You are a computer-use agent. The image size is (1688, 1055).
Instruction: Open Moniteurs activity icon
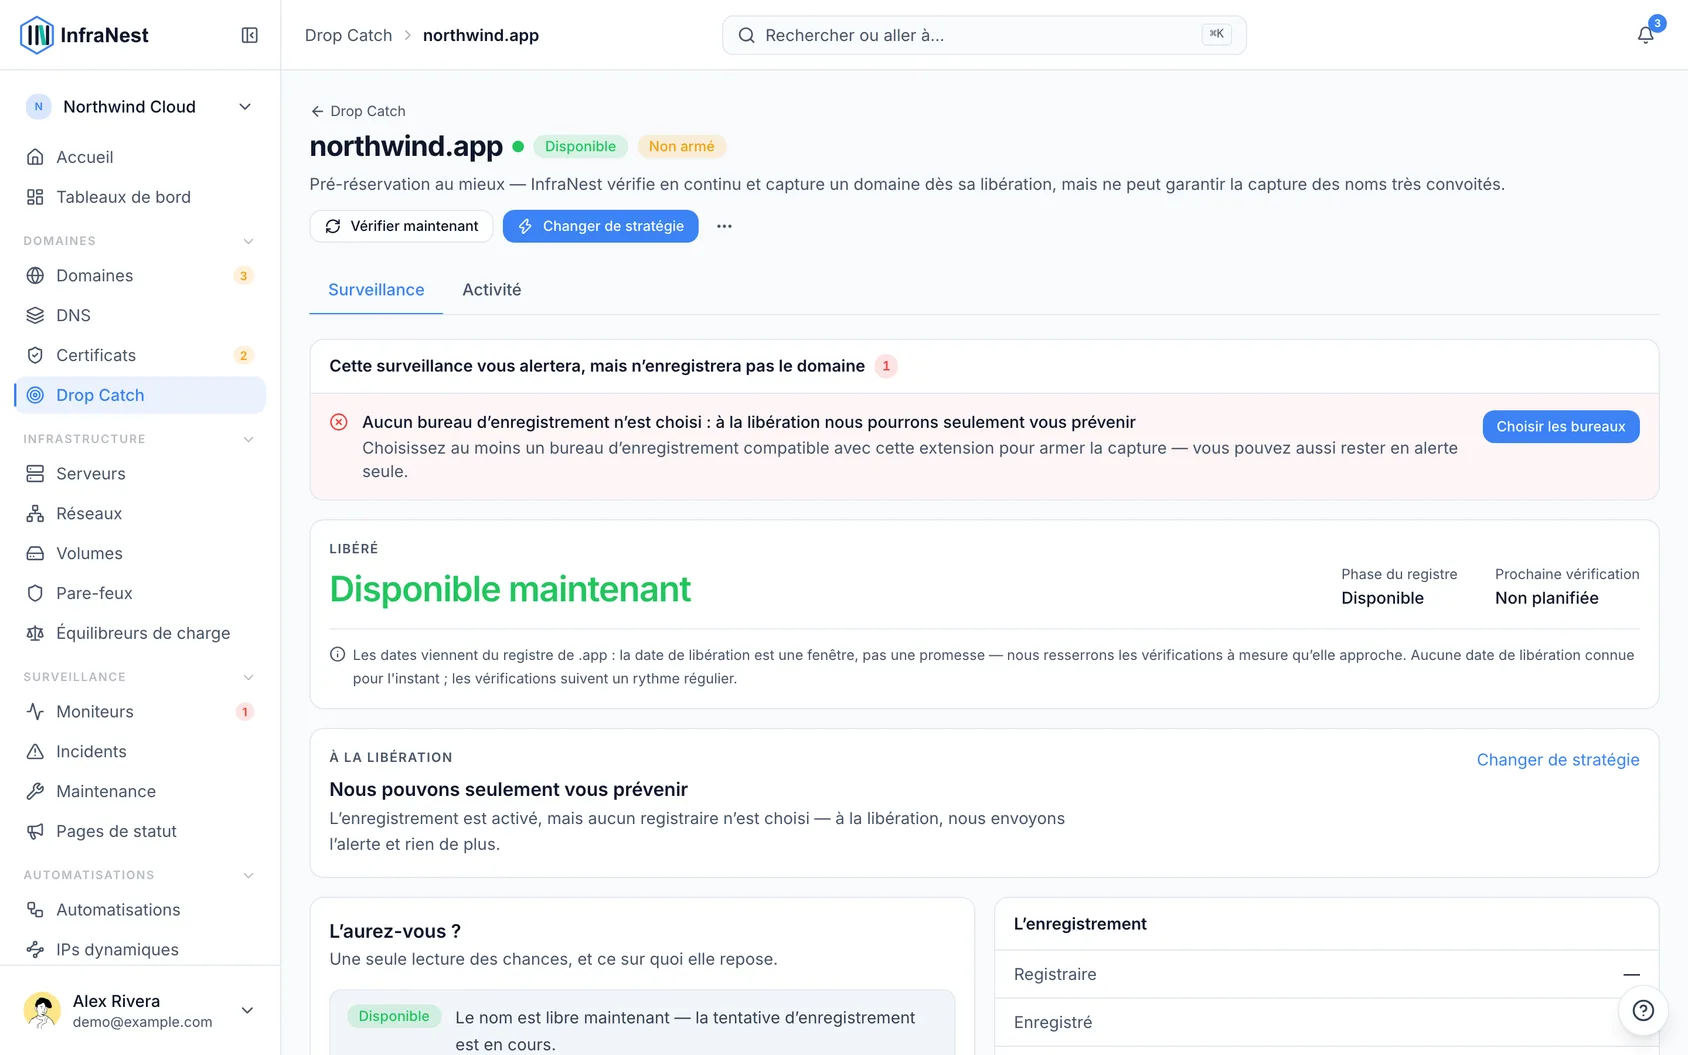(35, 711)
